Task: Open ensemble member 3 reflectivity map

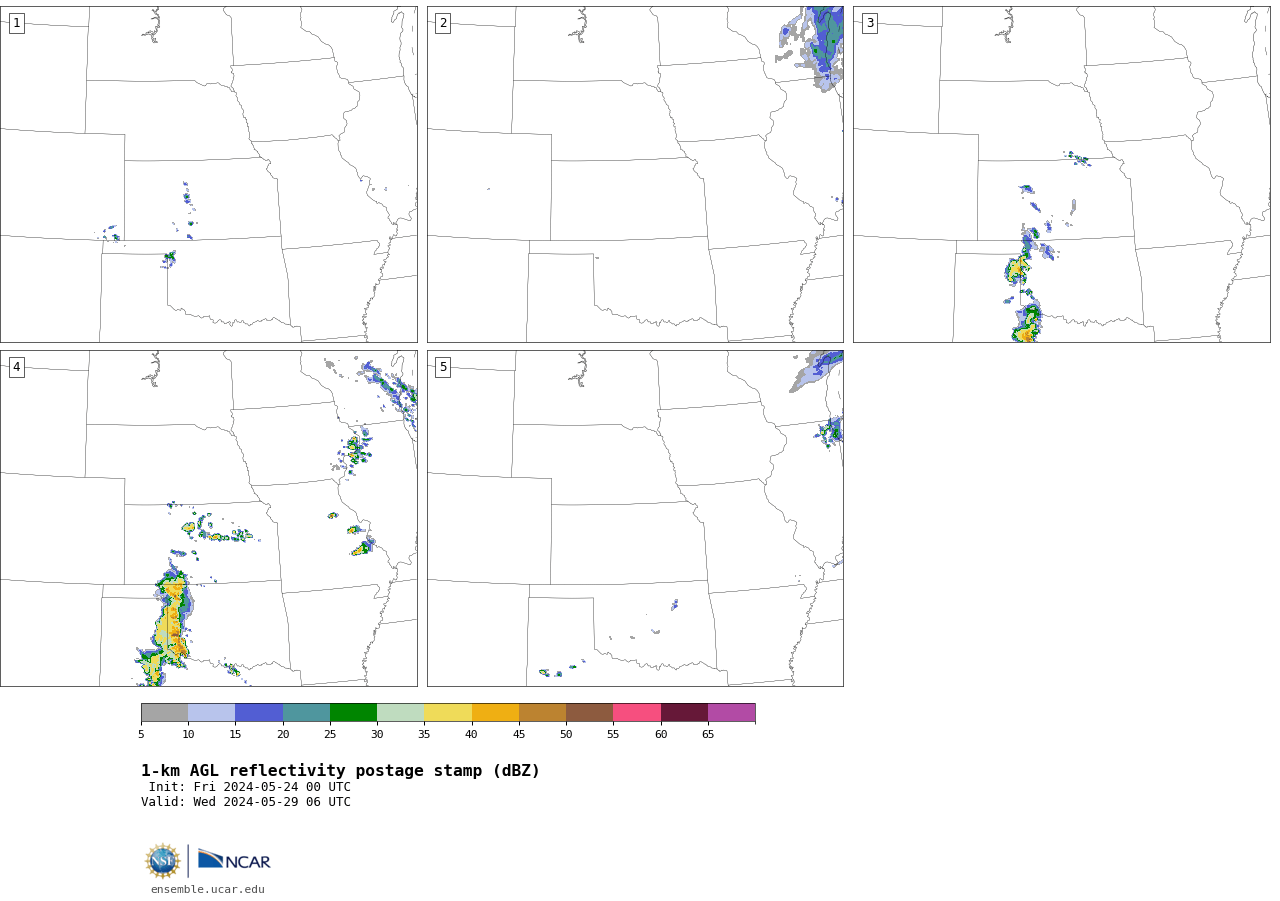Action: [1062, 174]
